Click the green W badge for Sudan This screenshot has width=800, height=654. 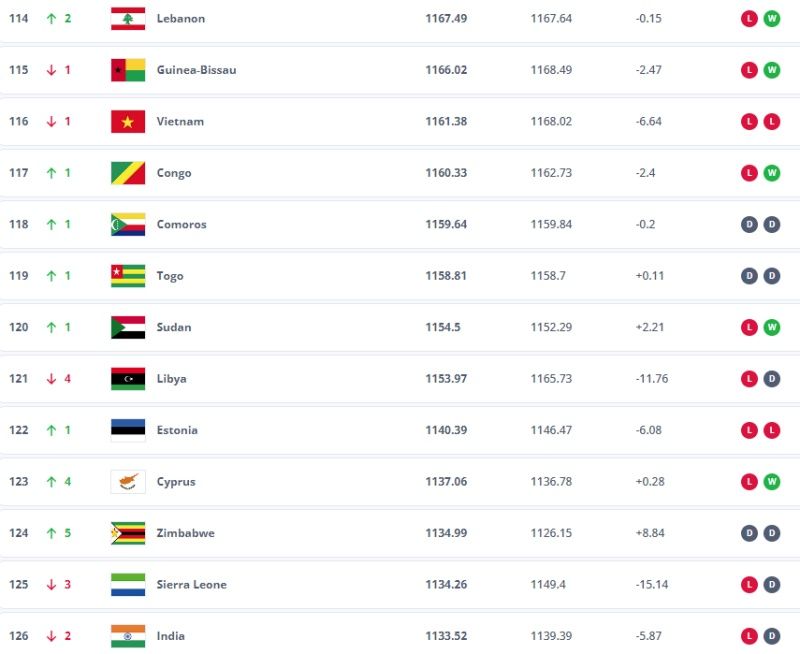point(772,328)
